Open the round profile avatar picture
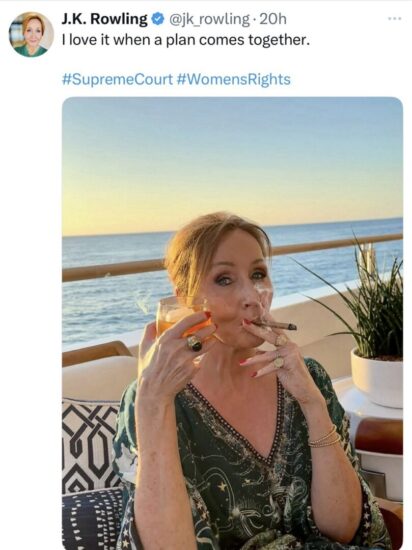Screen dimensions: 412x550 (31, 34)
